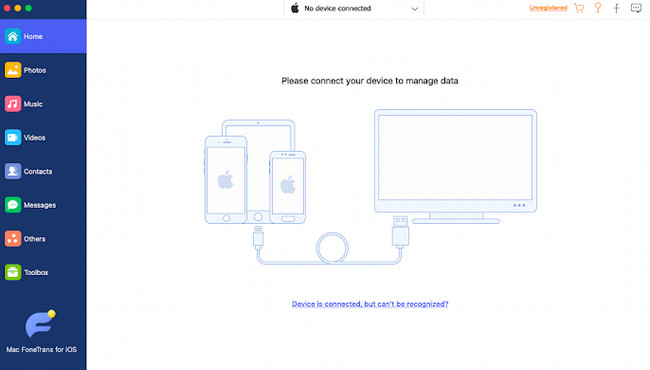Click the Mac FoneTrans for iOS logo

pos(40,324)
